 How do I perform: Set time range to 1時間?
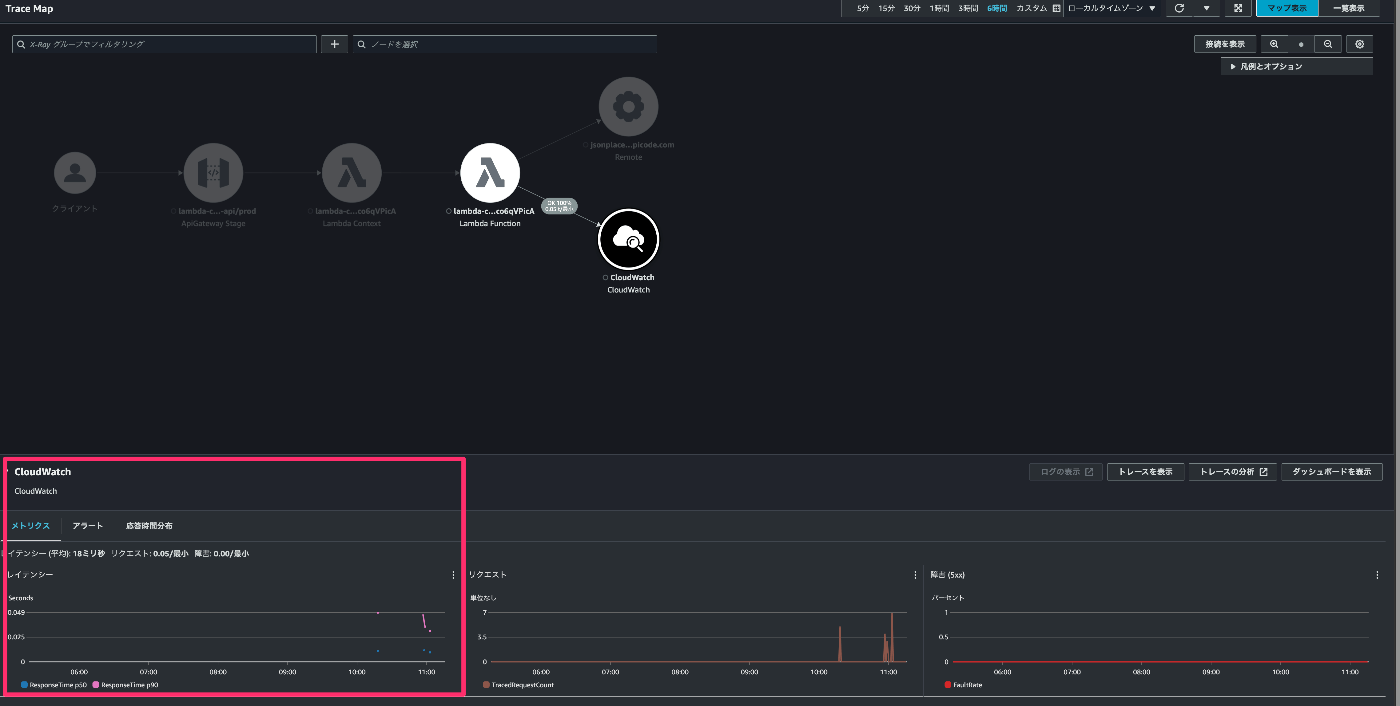click(x=939, y=8)
